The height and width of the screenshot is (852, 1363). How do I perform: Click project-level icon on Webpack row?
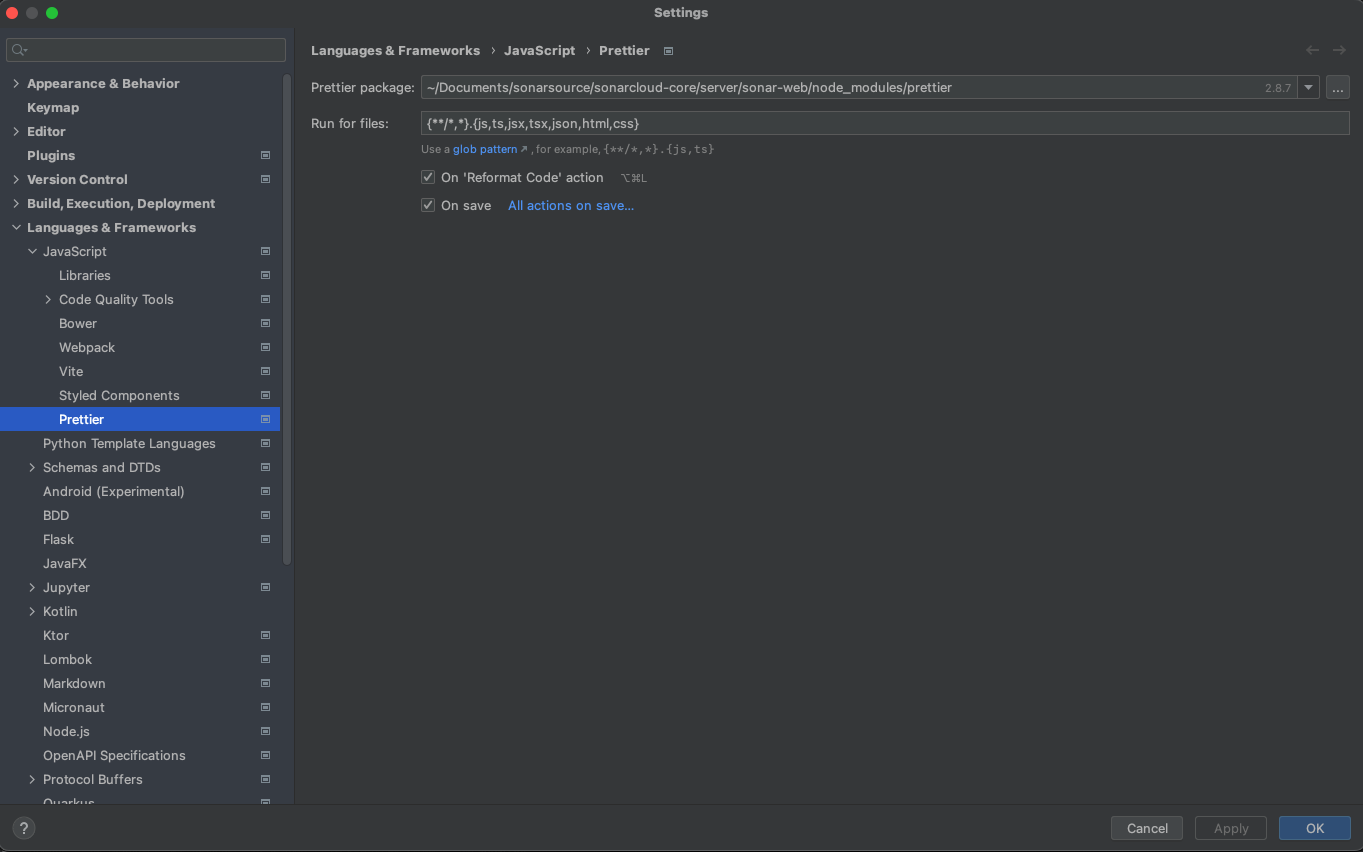(x=265, y=347)
